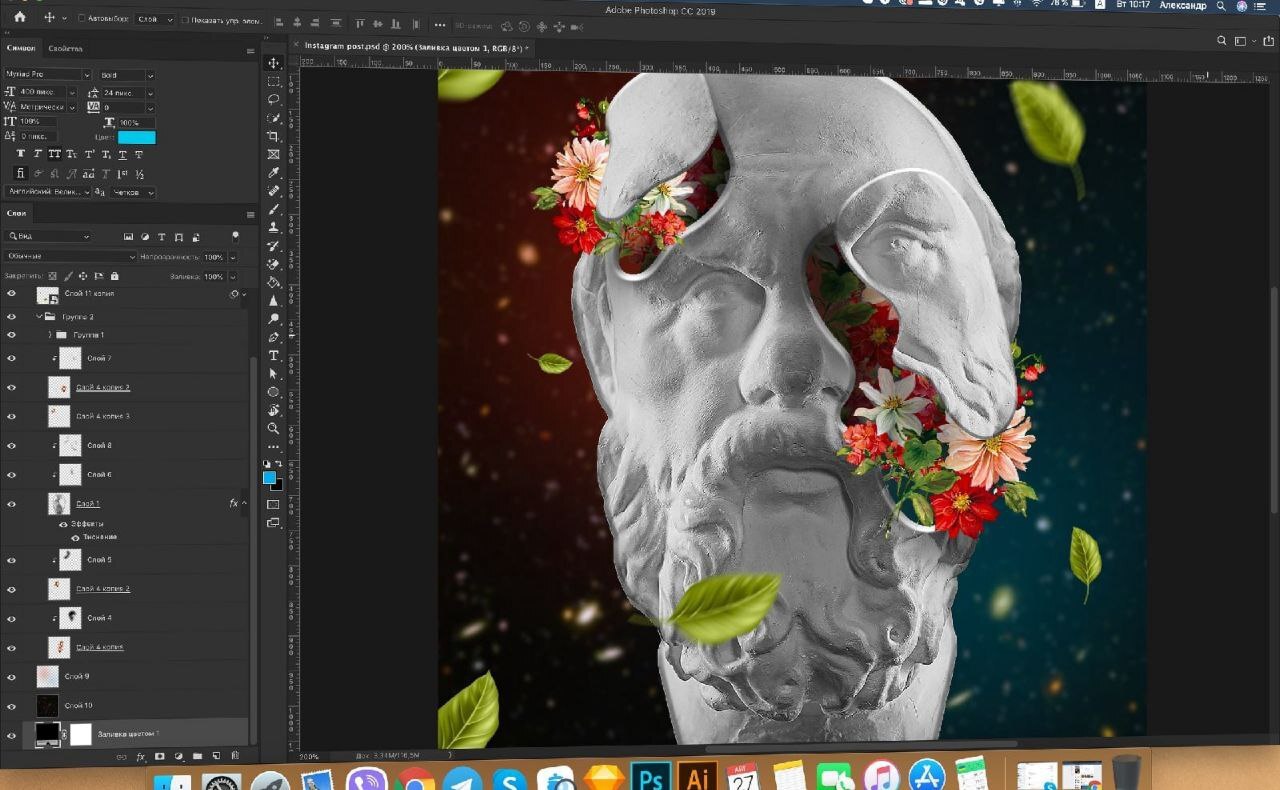Viewport: 1280px width, 790px height.
Task: Select the Move tool in the toolbar
Action: pos(273,63)
